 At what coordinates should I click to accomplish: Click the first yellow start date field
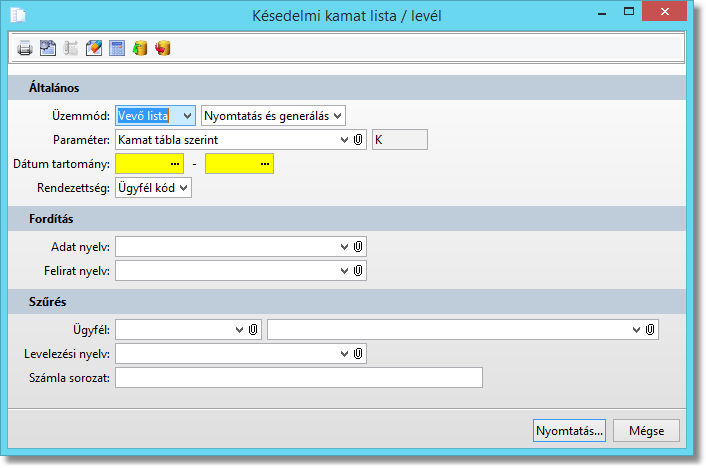pos(149,164)
